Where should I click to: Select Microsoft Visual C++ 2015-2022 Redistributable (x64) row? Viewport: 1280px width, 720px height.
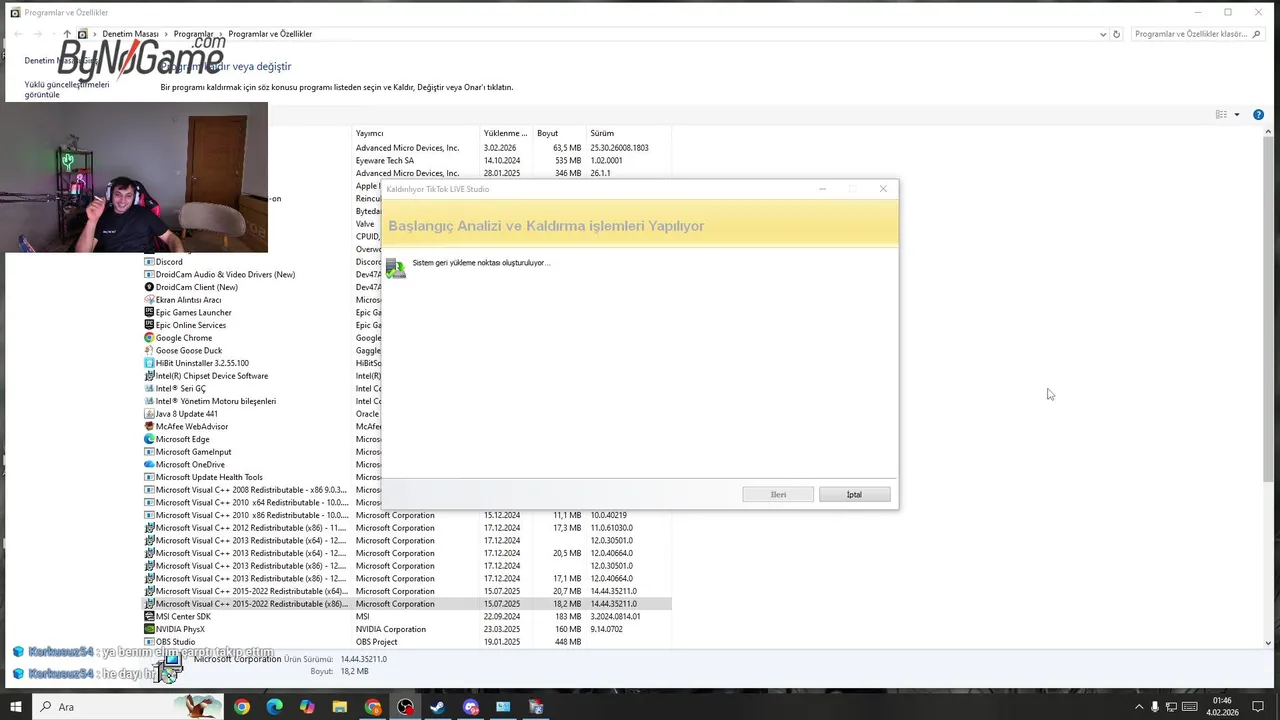click(x=407, y=591)
